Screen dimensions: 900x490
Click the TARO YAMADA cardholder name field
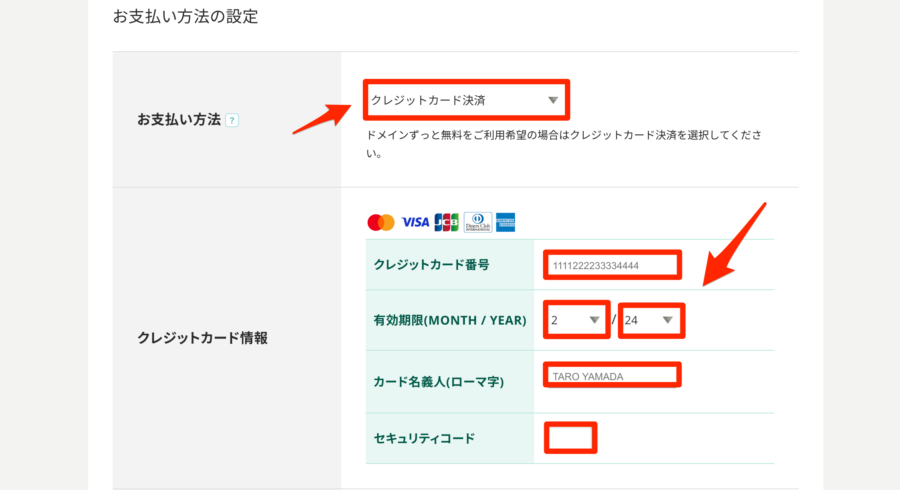coord(612,375)
